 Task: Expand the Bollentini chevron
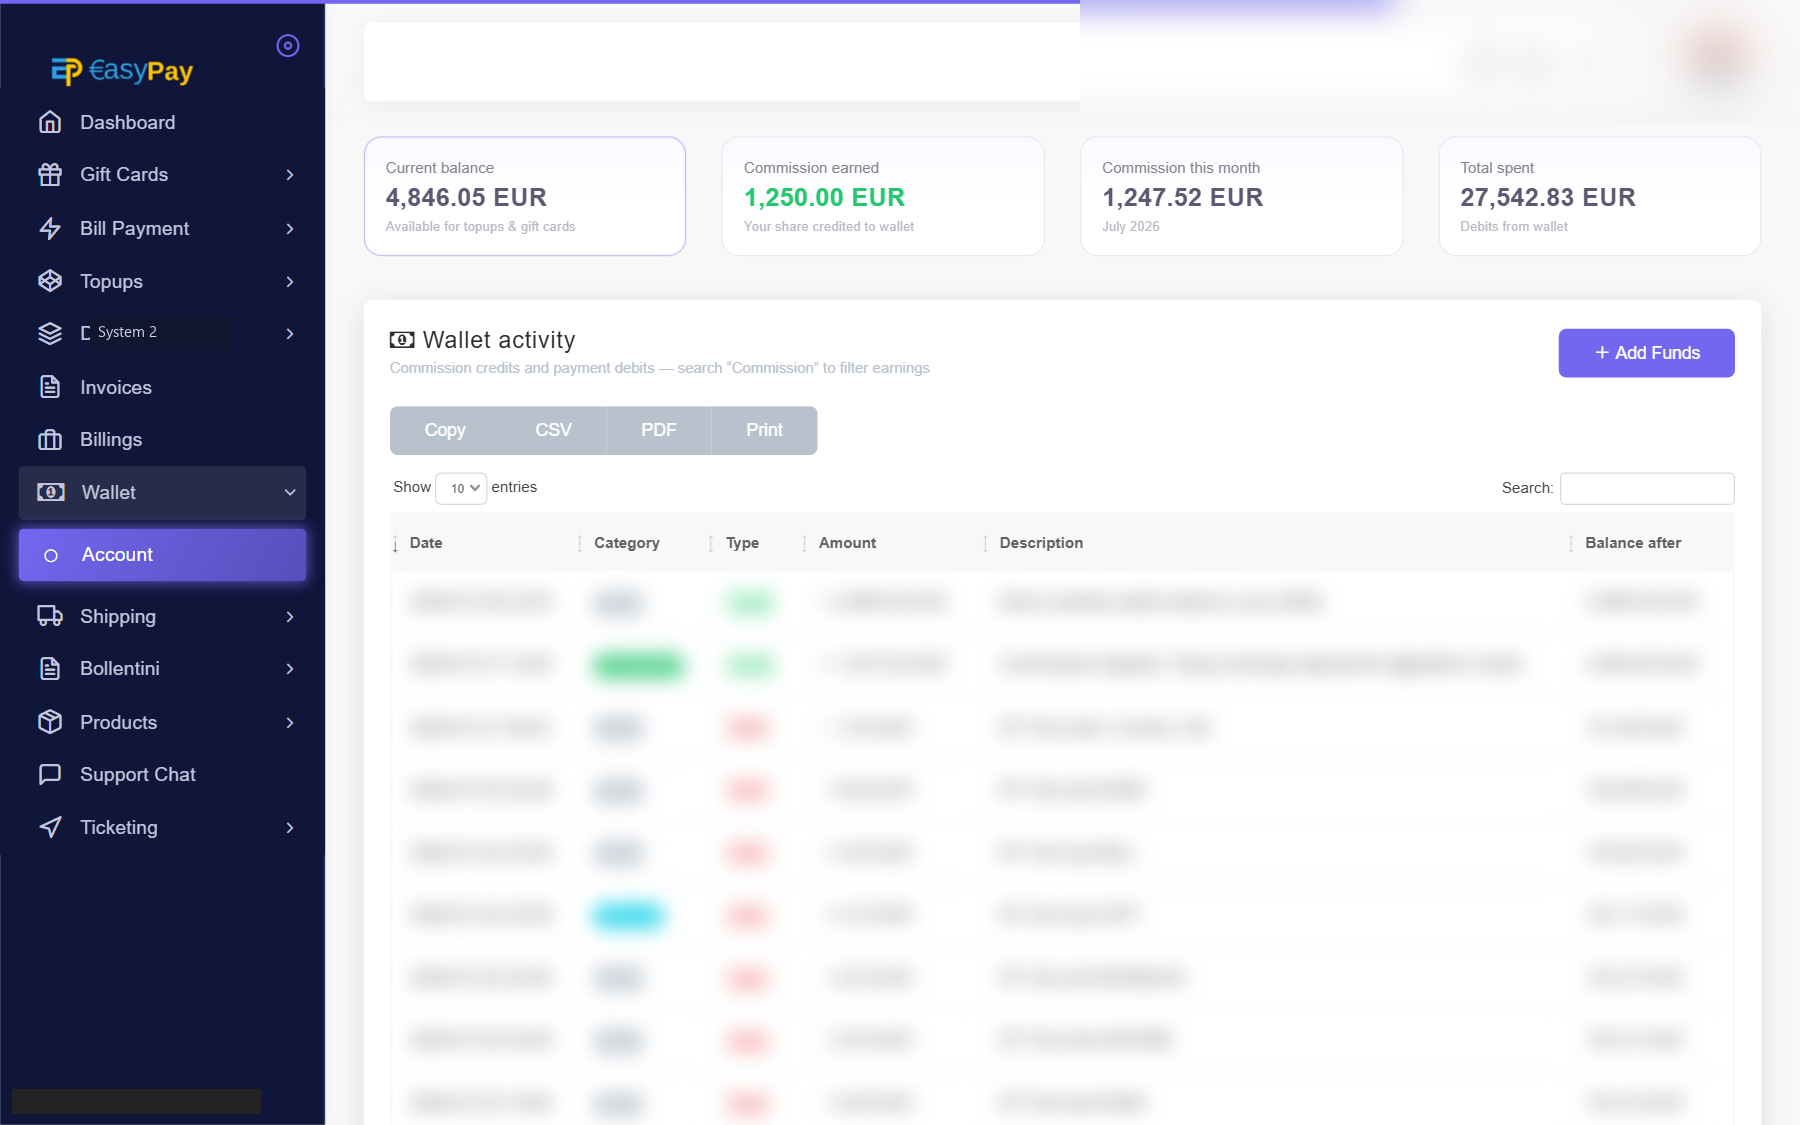pos(290,669)
